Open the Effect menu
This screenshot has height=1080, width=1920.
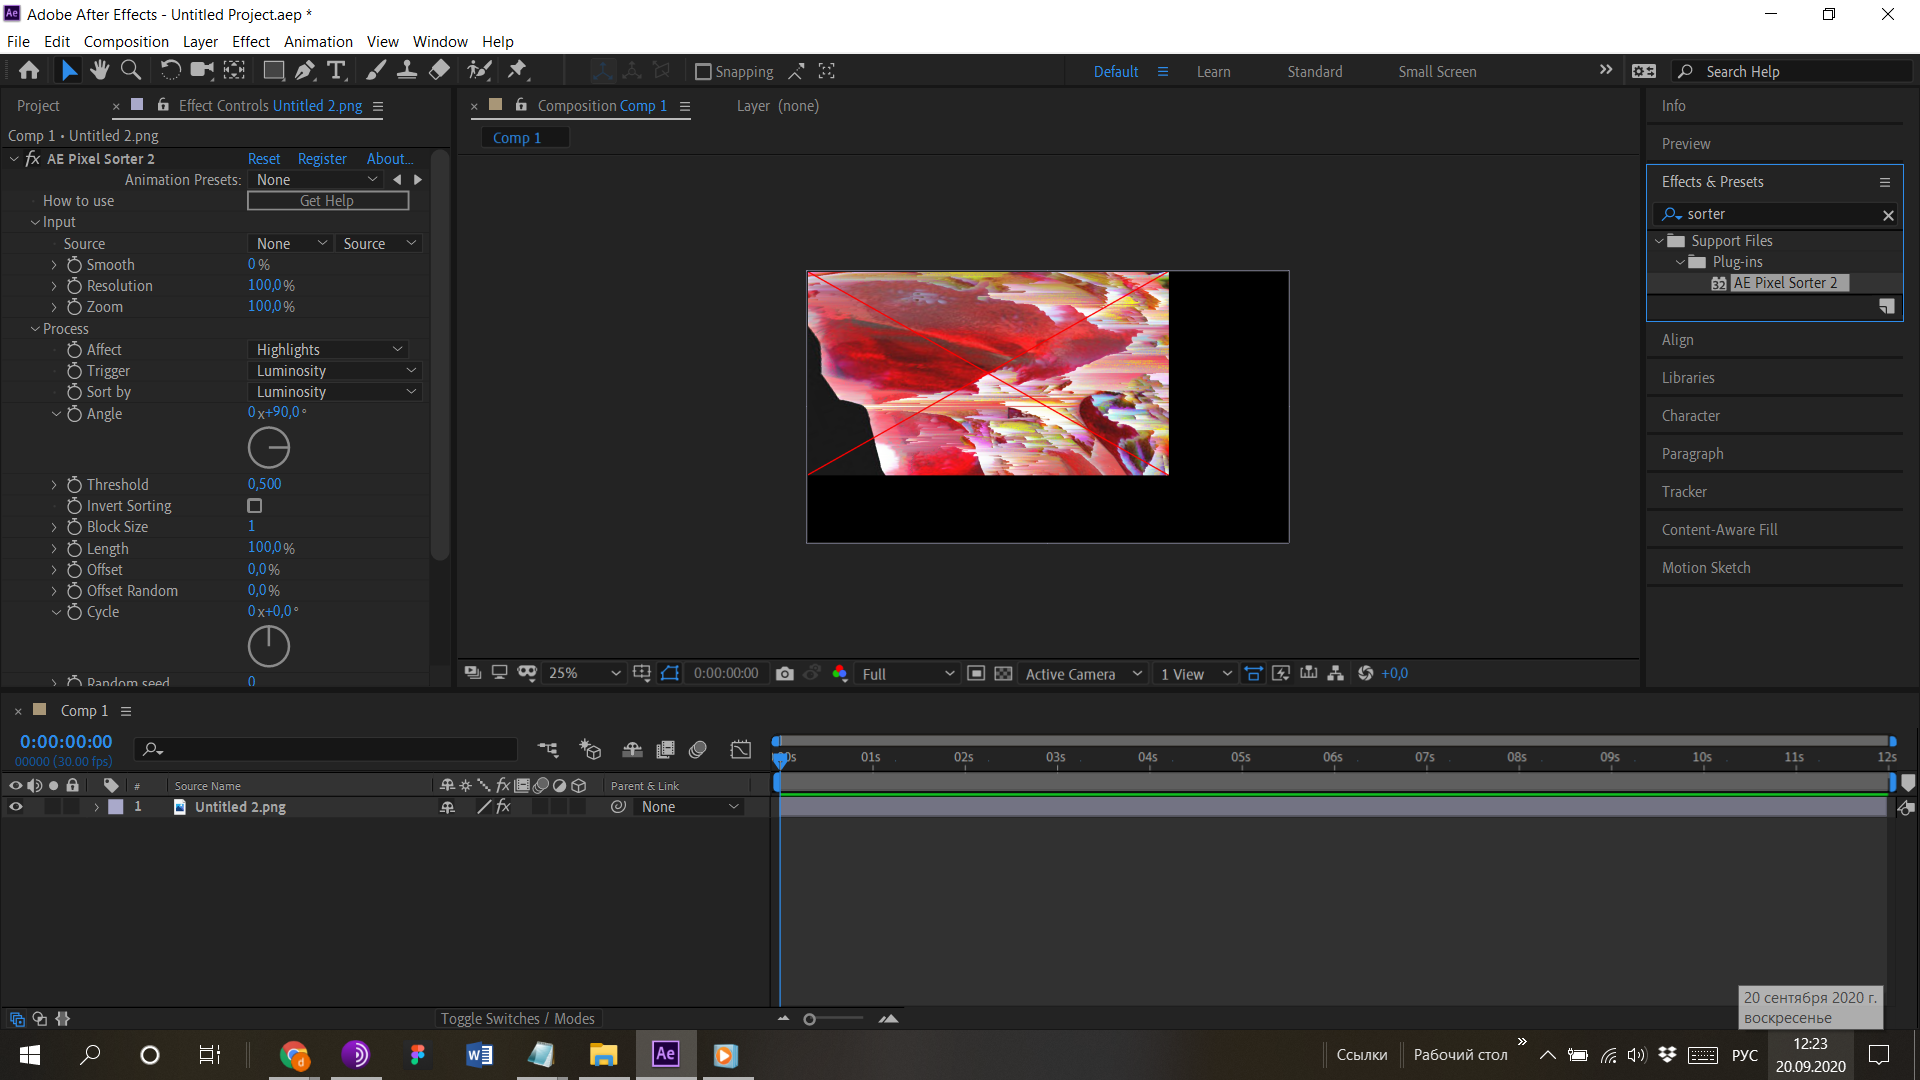251,42
